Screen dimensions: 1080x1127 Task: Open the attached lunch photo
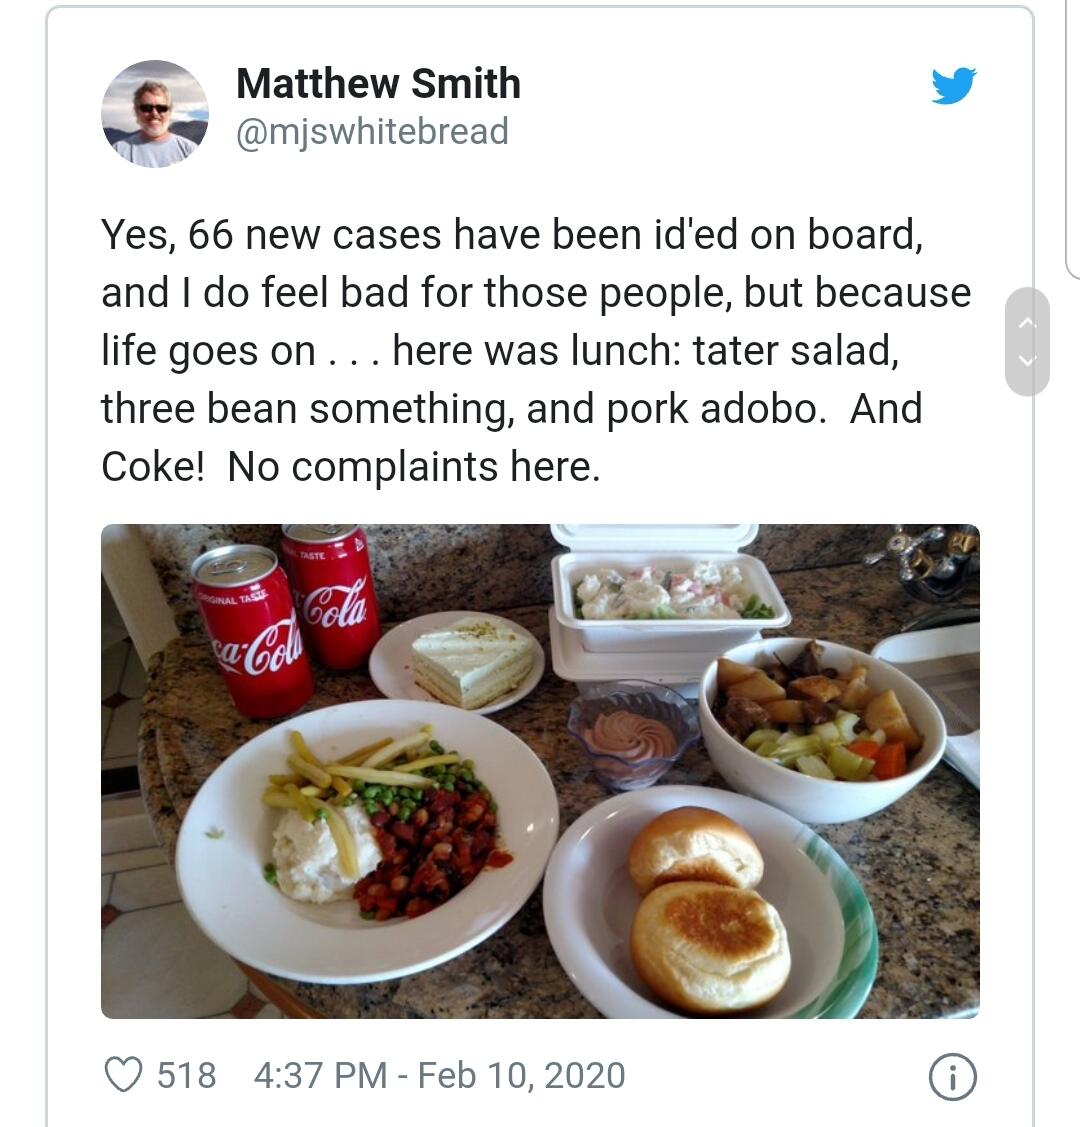coord(540,771)
